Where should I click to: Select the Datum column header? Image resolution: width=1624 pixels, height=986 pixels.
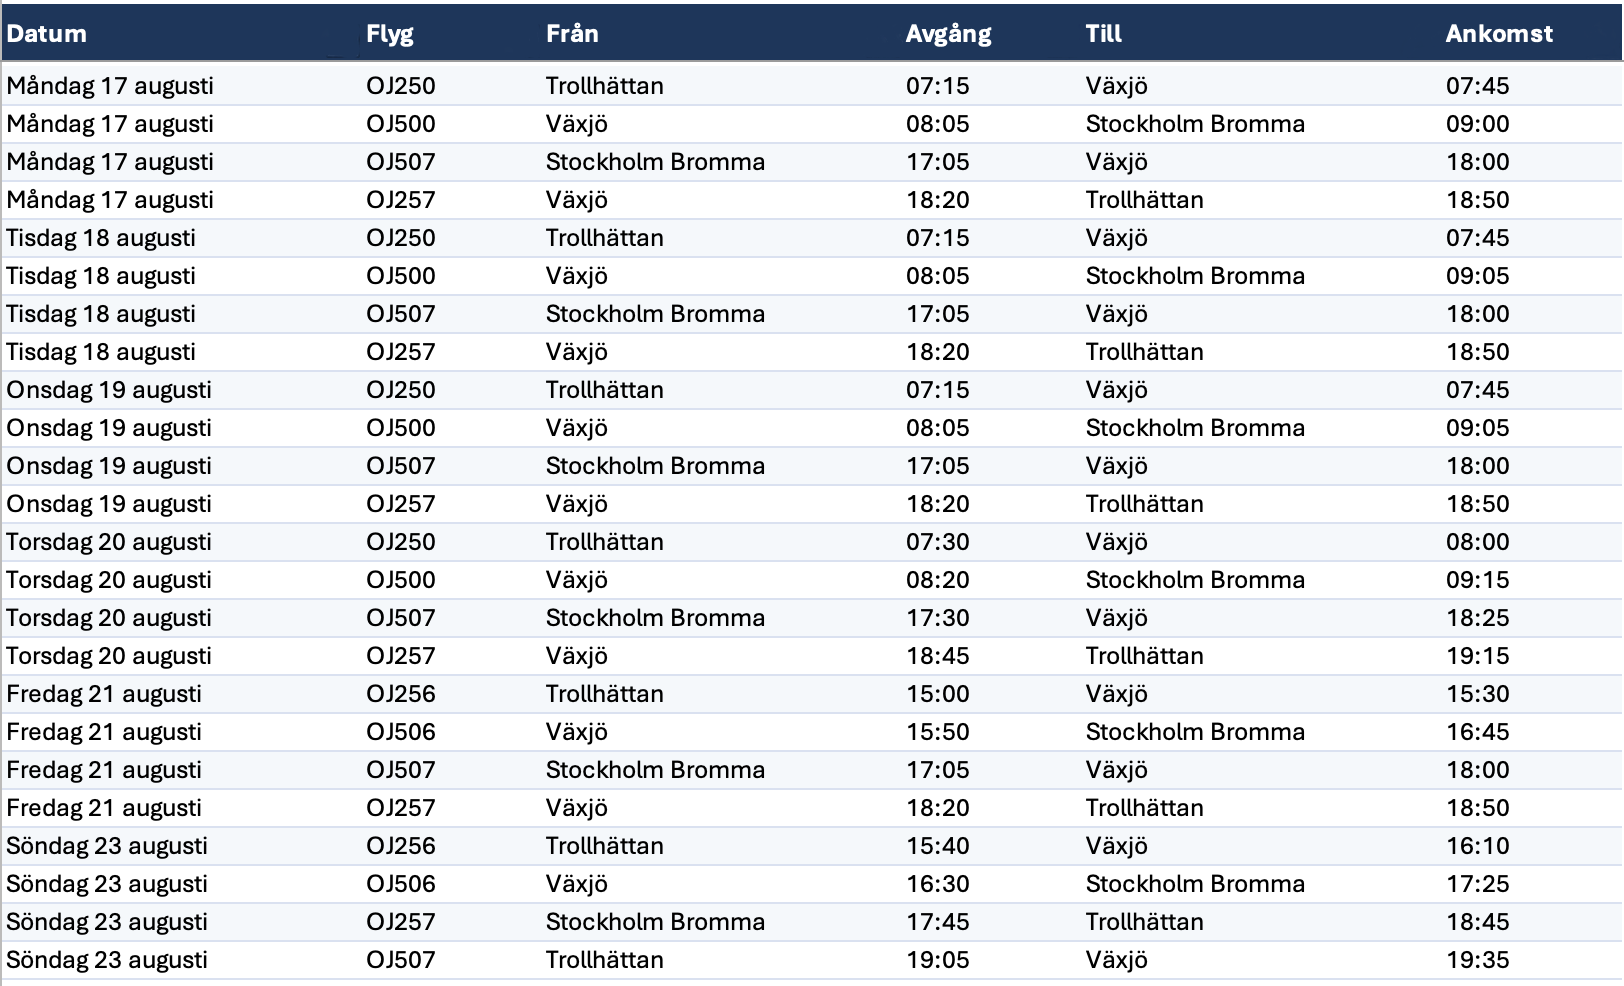[x=46, y=34]
